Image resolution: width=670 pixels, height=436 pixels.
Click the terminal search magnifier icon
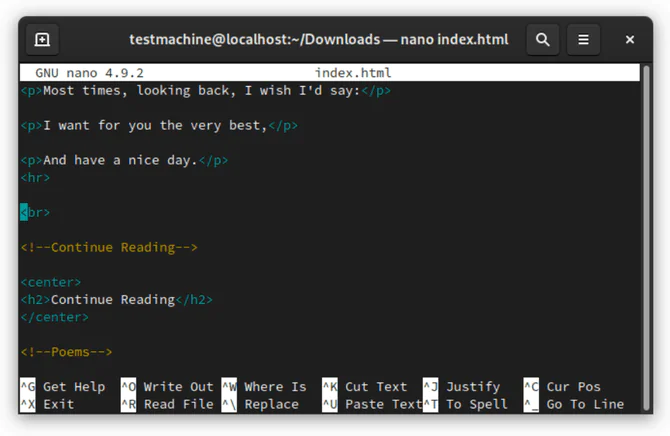point(542,40)
